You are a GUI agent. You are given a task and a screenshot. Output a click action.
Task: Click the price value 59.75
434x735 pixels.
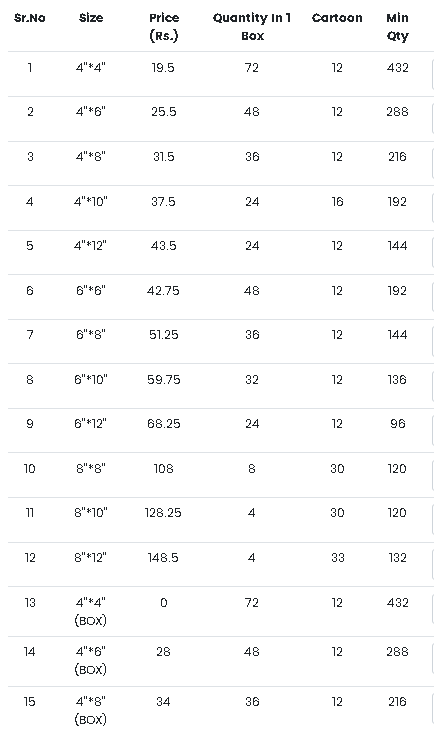[164, 379]
